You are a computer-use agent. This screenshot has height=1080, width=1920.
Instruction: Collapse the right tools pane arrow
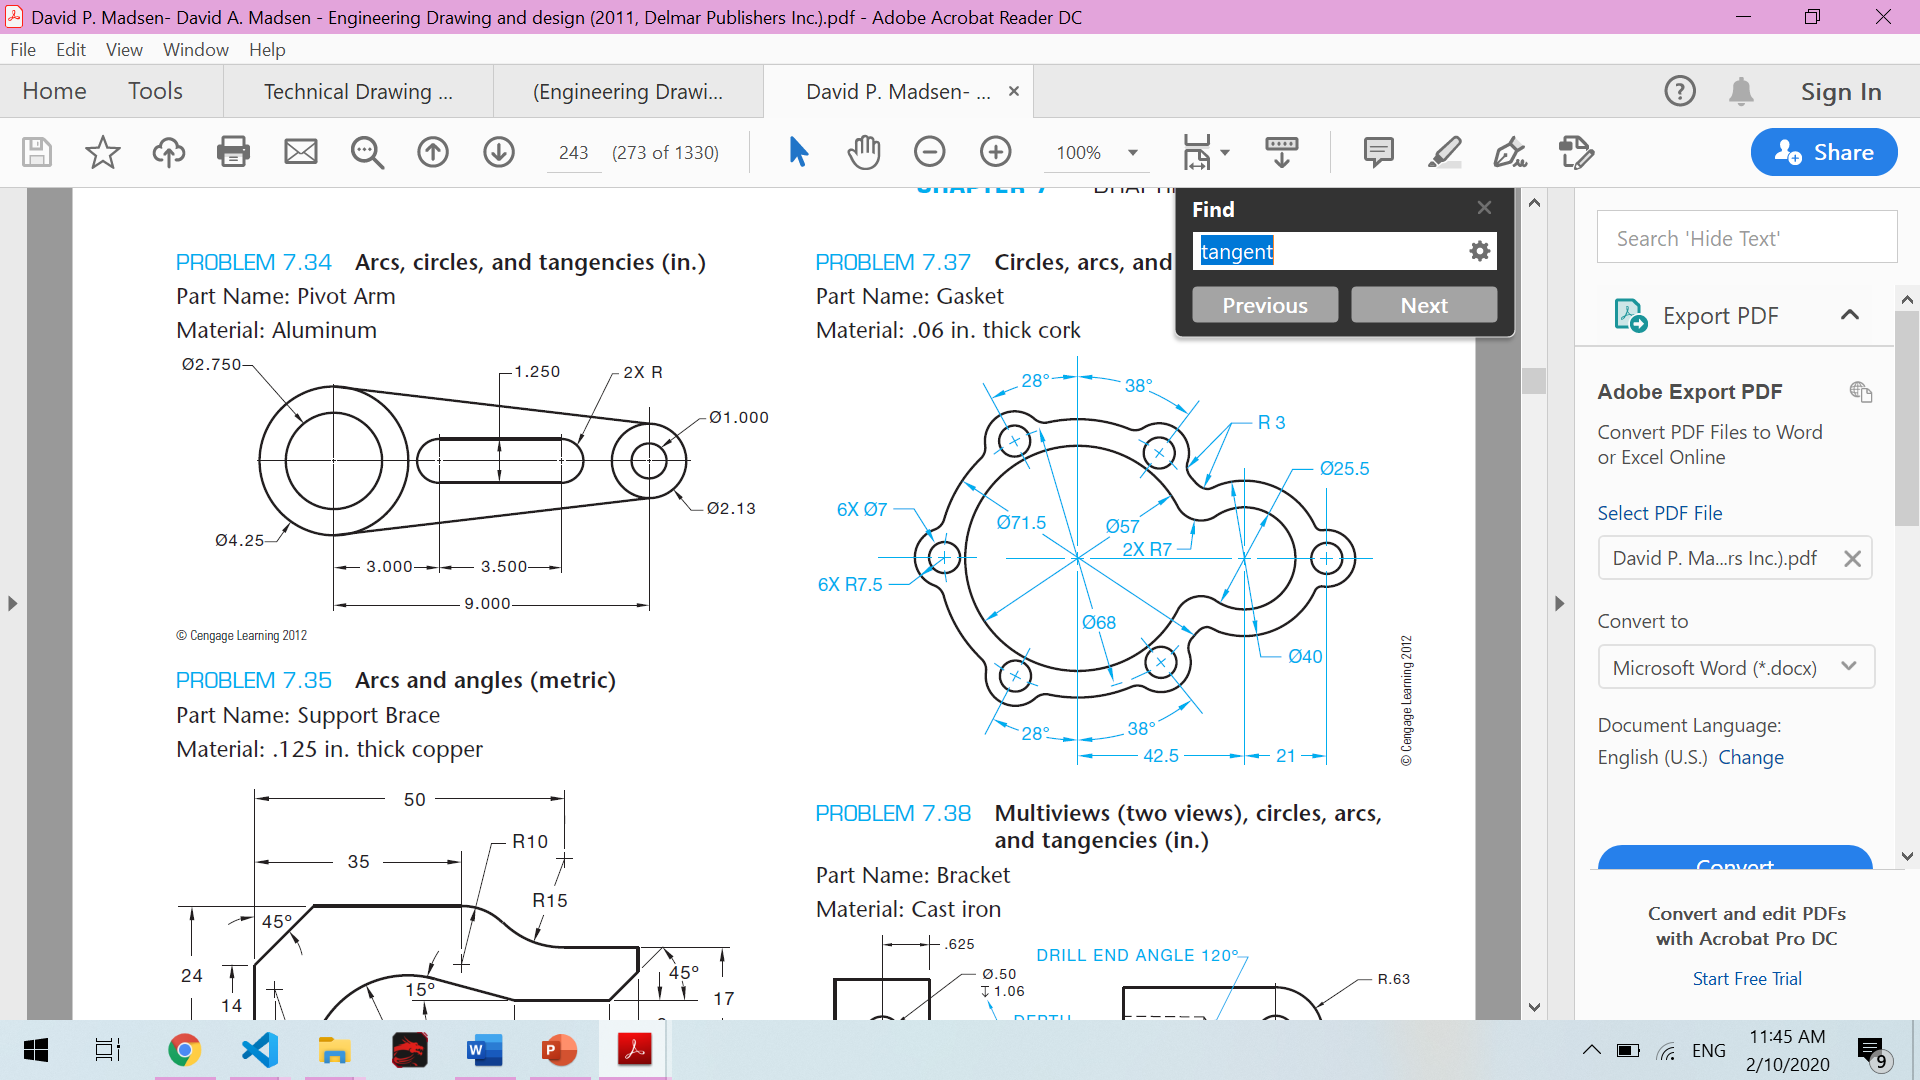coord(1559,604)
